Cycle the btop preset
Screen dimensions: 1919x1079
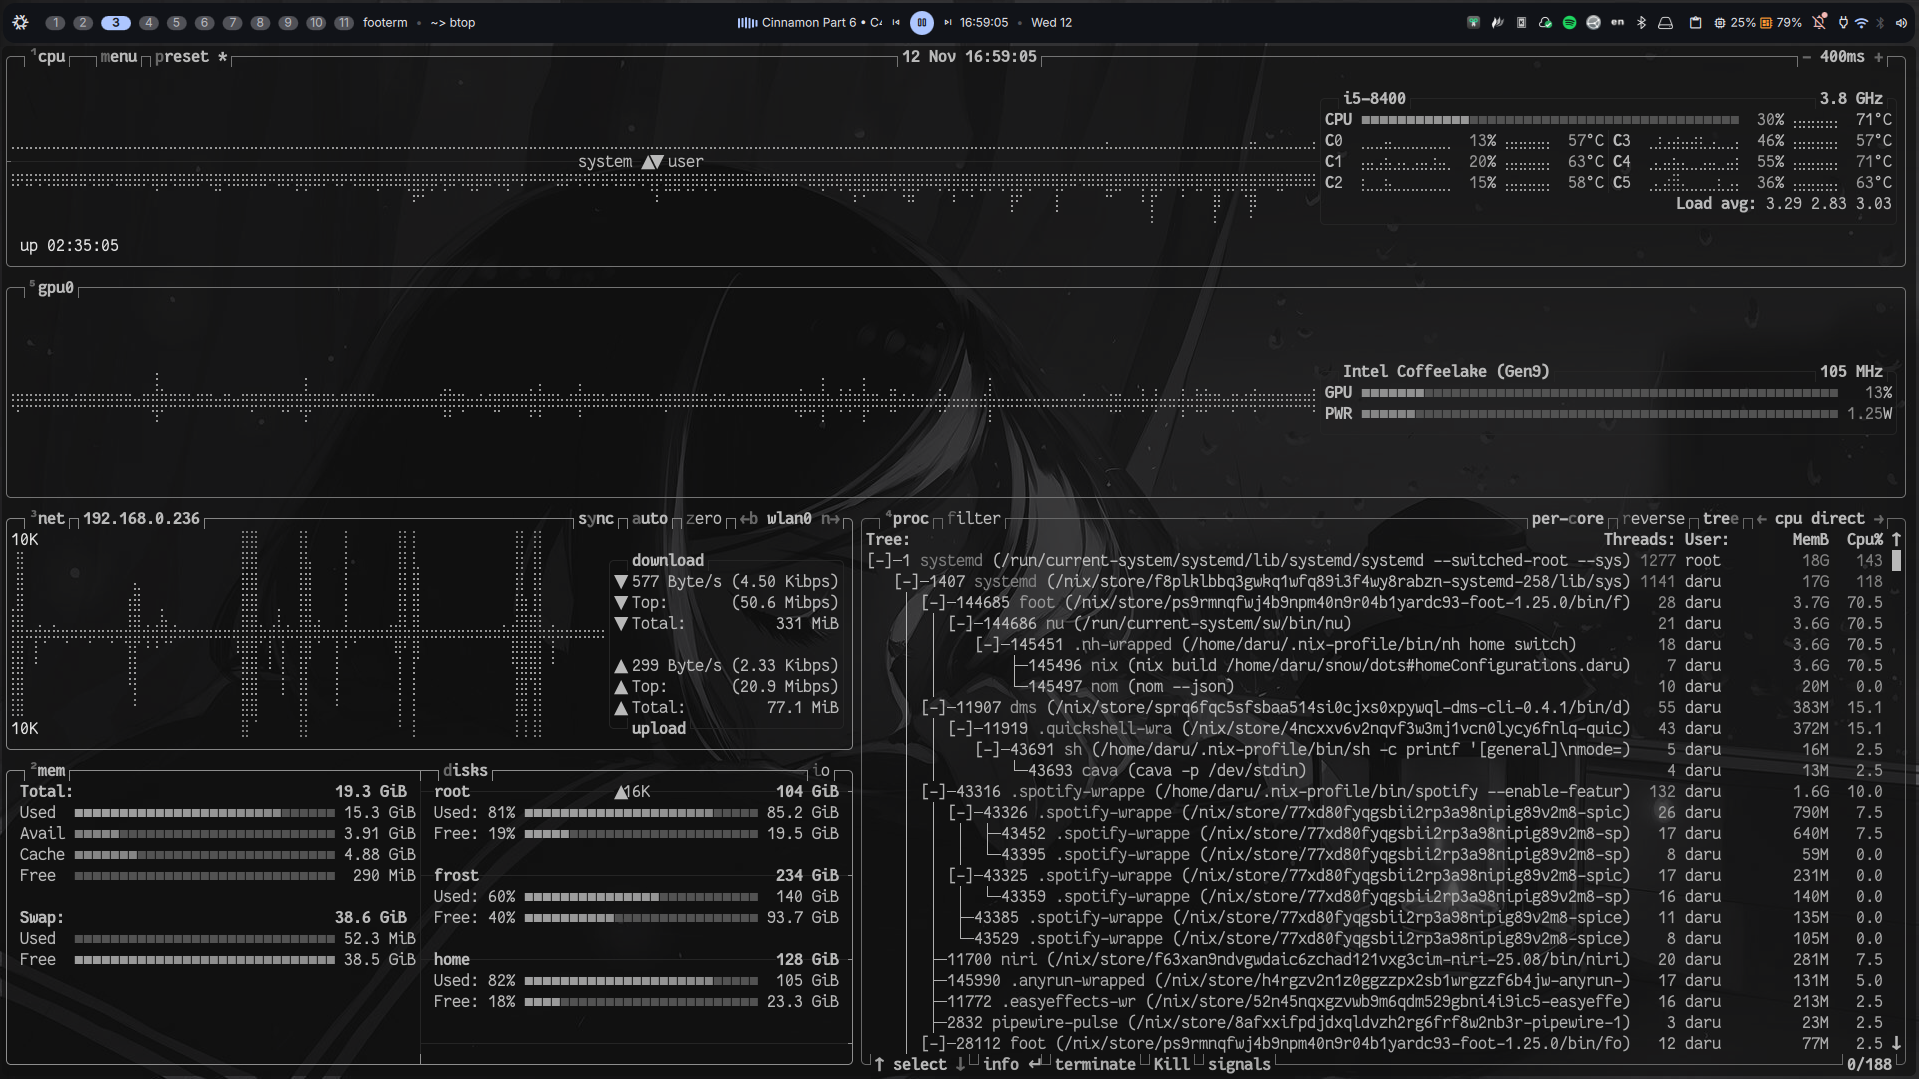pyautogui.click(x=191, y=57)
